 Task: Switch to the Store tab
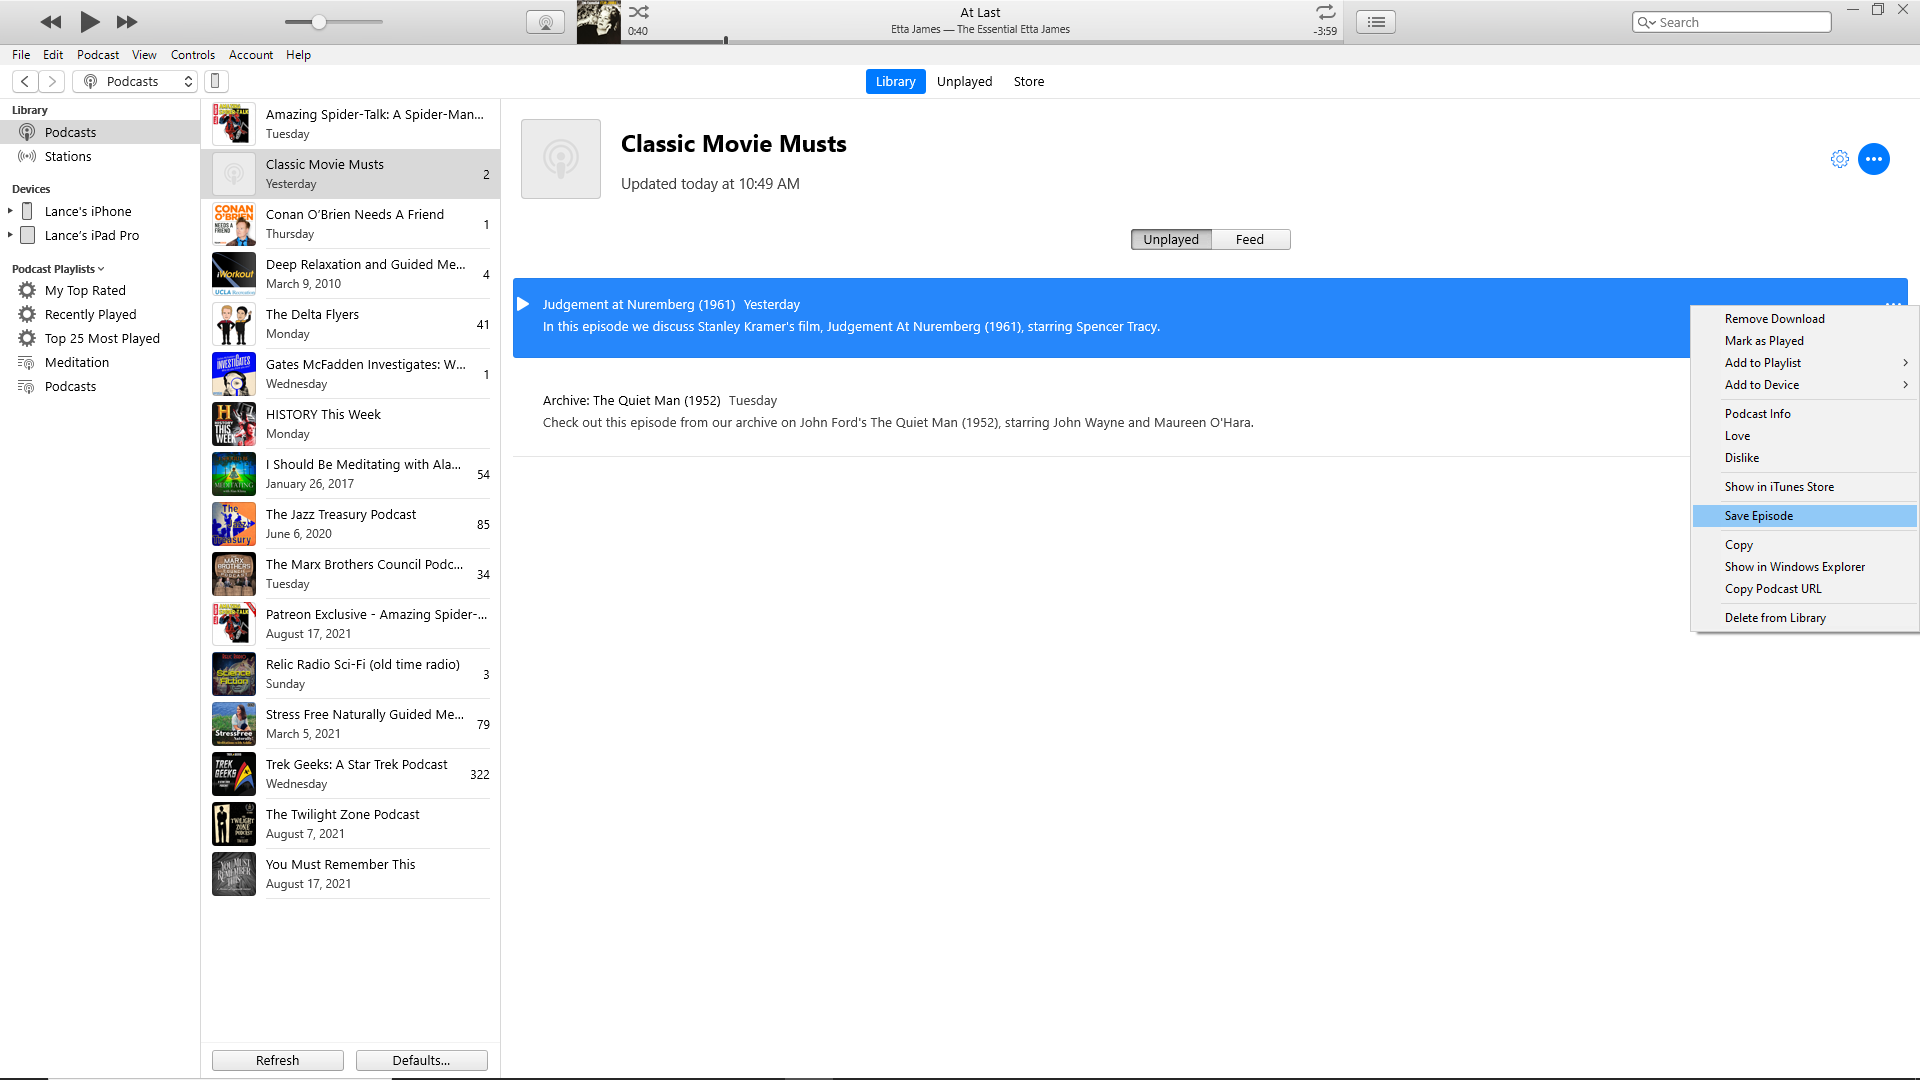point(1029,82)
